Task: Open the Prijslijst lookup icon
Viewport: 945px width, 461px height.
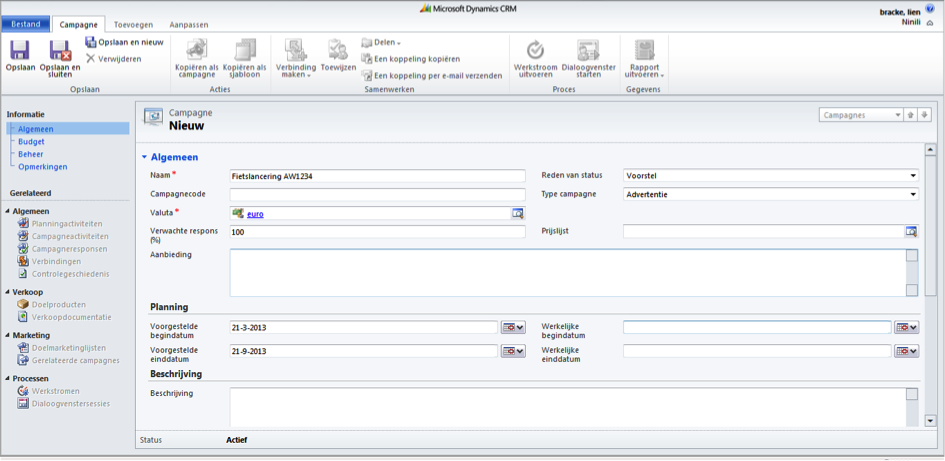Action: pyautogui.click(x=911, y=232)
